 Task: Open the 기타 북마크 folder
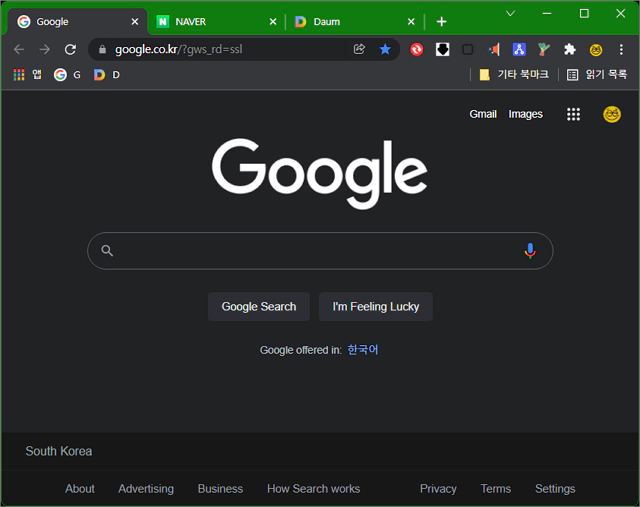click(514, 74)
